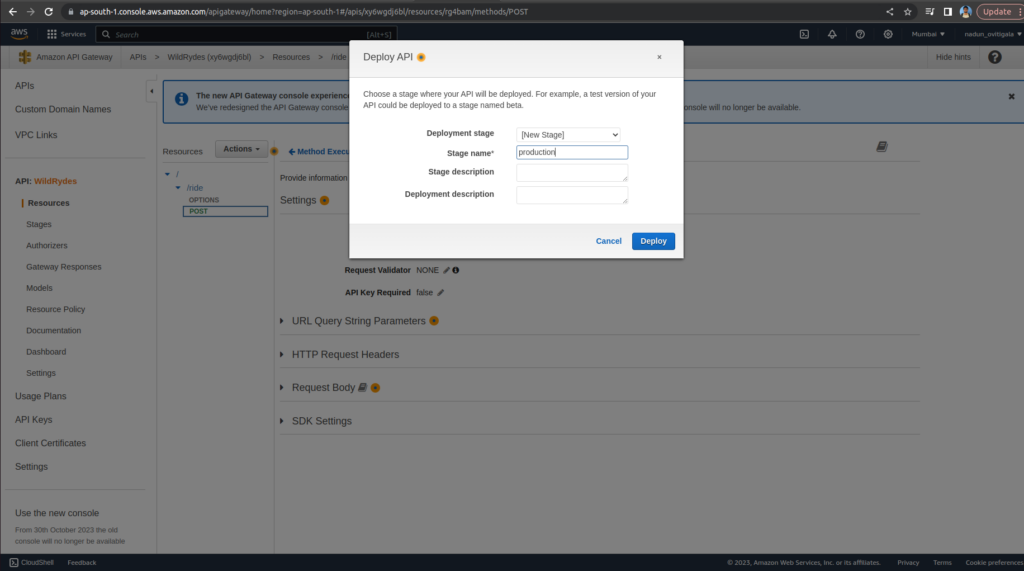Click the info icon in the banner

[182, 99]
